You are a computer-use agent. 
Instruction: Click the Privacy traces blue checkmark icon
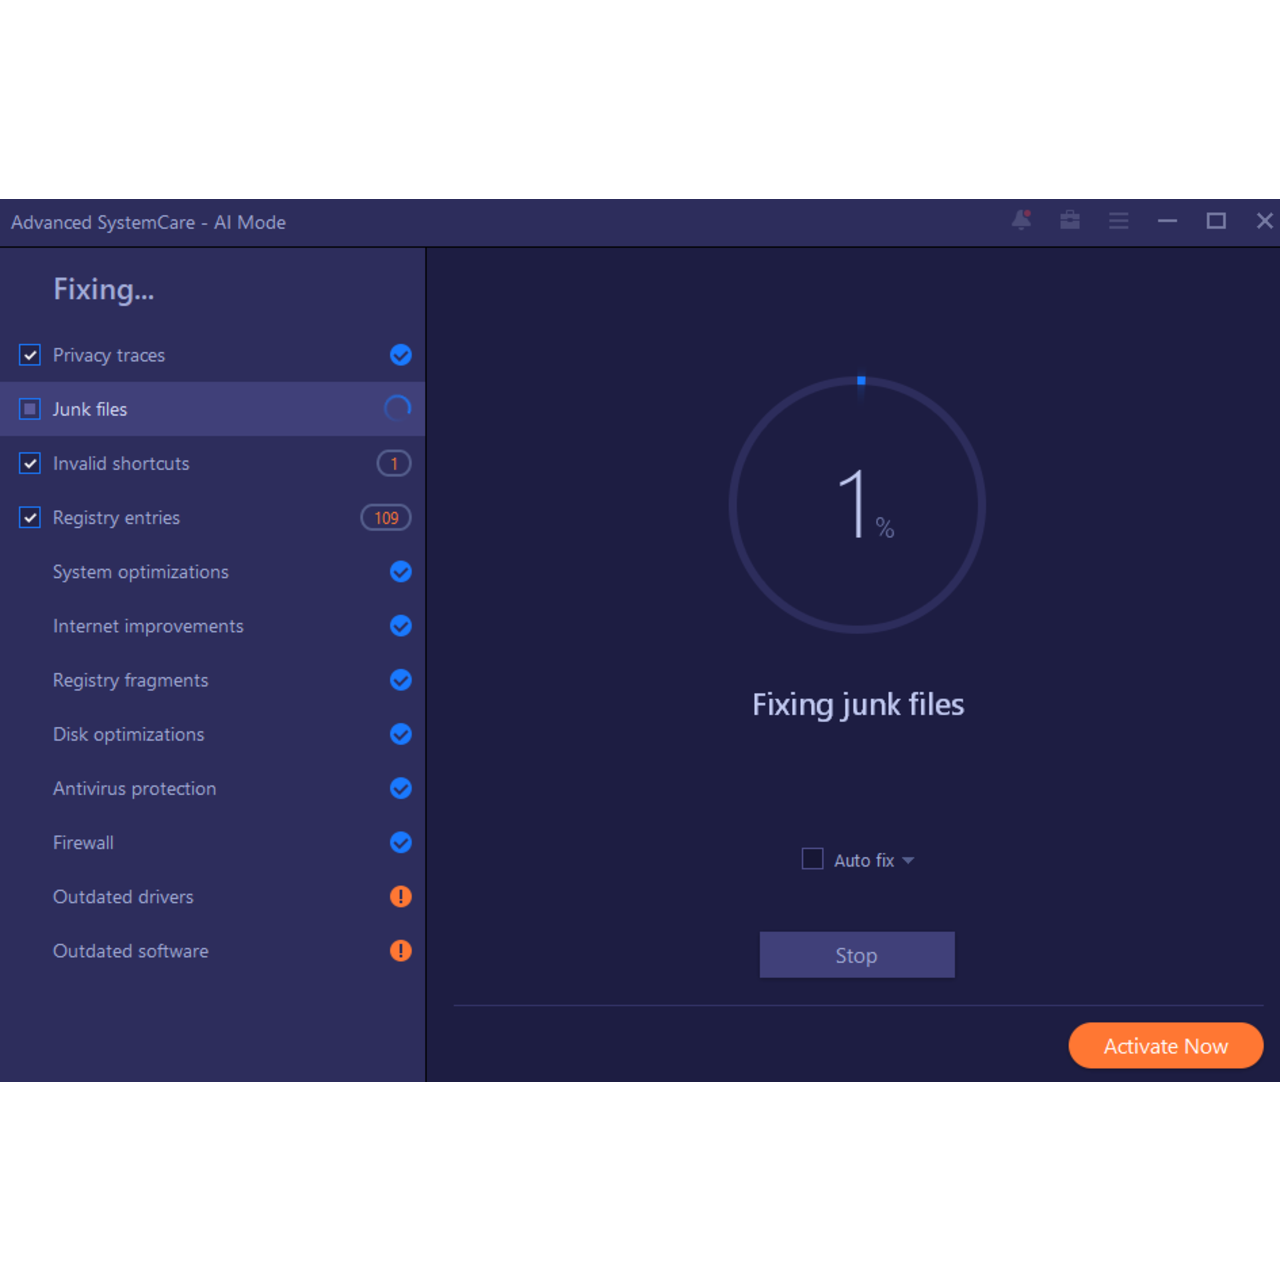400,355
